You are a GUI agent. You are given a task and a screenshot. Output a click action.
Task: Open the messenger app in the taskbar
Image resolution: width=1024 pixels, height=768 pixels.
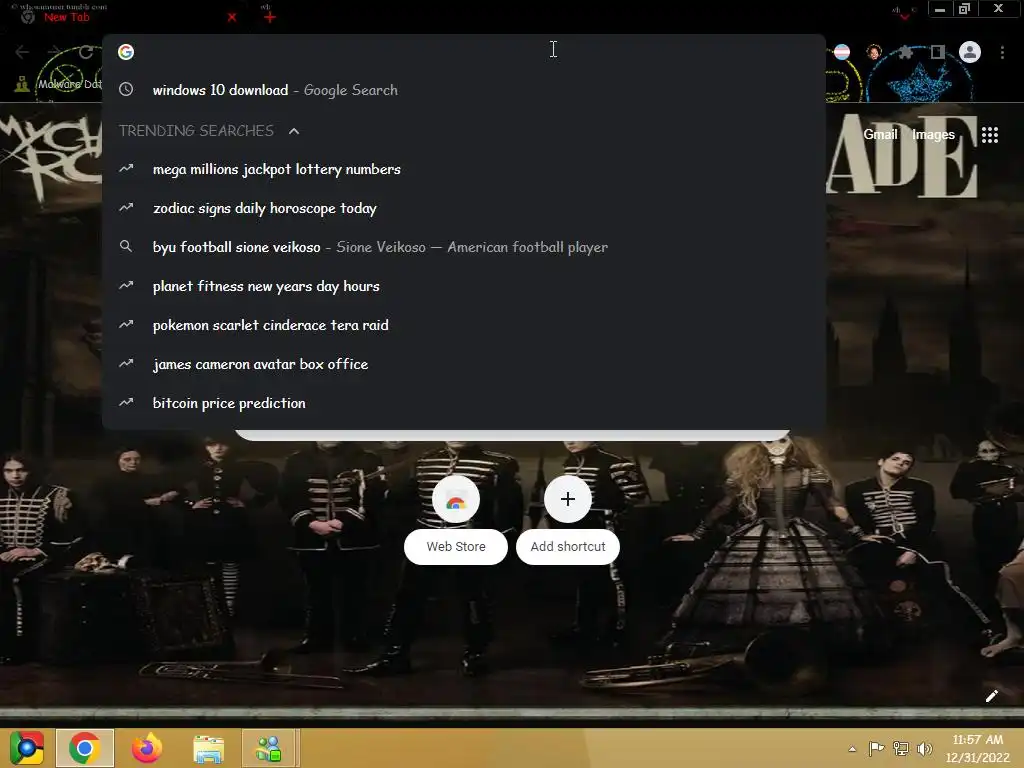click(269, 748)
